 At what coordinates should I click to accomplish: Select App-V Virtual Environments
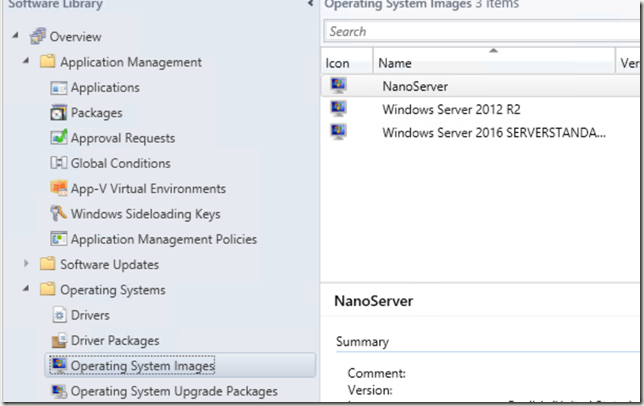(x=148, y=189)
